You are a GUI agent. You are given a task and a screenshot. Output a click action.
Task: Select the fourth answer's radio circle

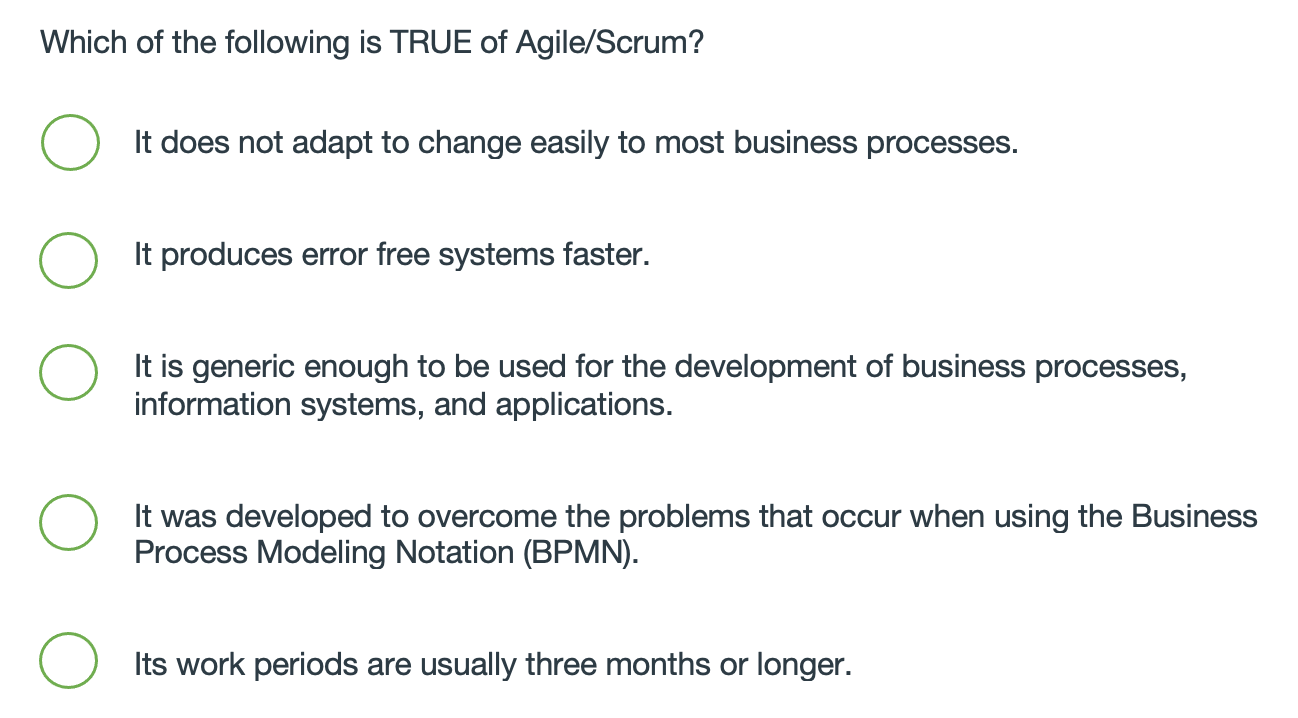(x=68, y=522)
